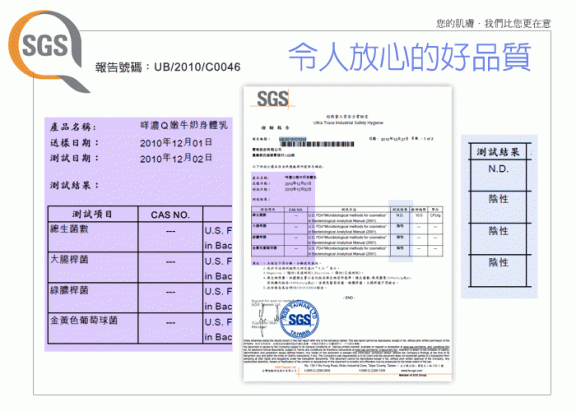
Task: Click product name 咩濃Q嫩牛奶身體乳
Action: coord(184,125)
